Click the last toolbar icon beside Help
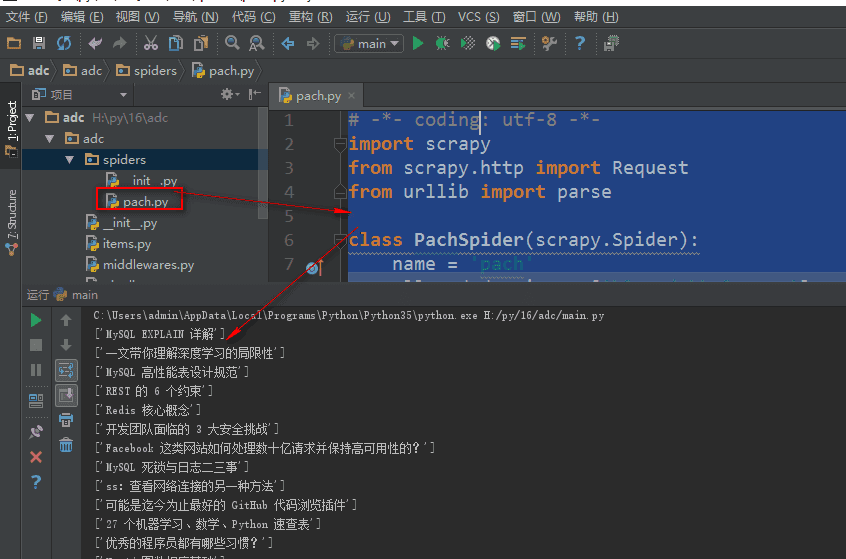This screenshot has height=559, width=846. (611, 43)
